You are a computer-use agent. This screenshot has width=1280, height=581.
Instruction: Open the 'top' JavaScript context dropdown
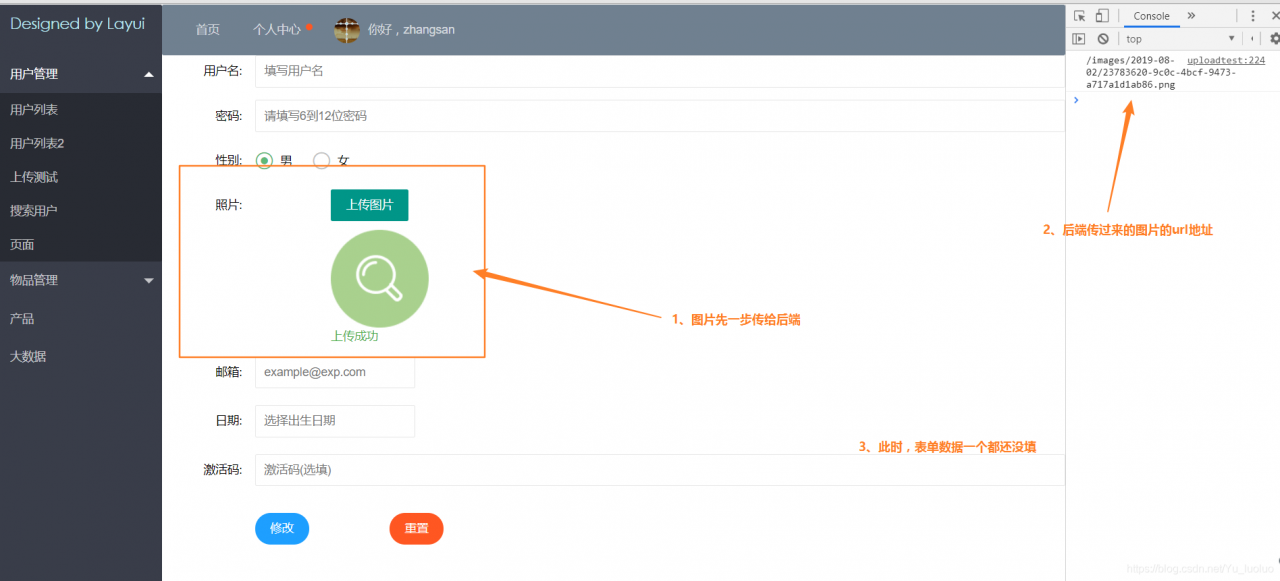(x=1181, y=39)
